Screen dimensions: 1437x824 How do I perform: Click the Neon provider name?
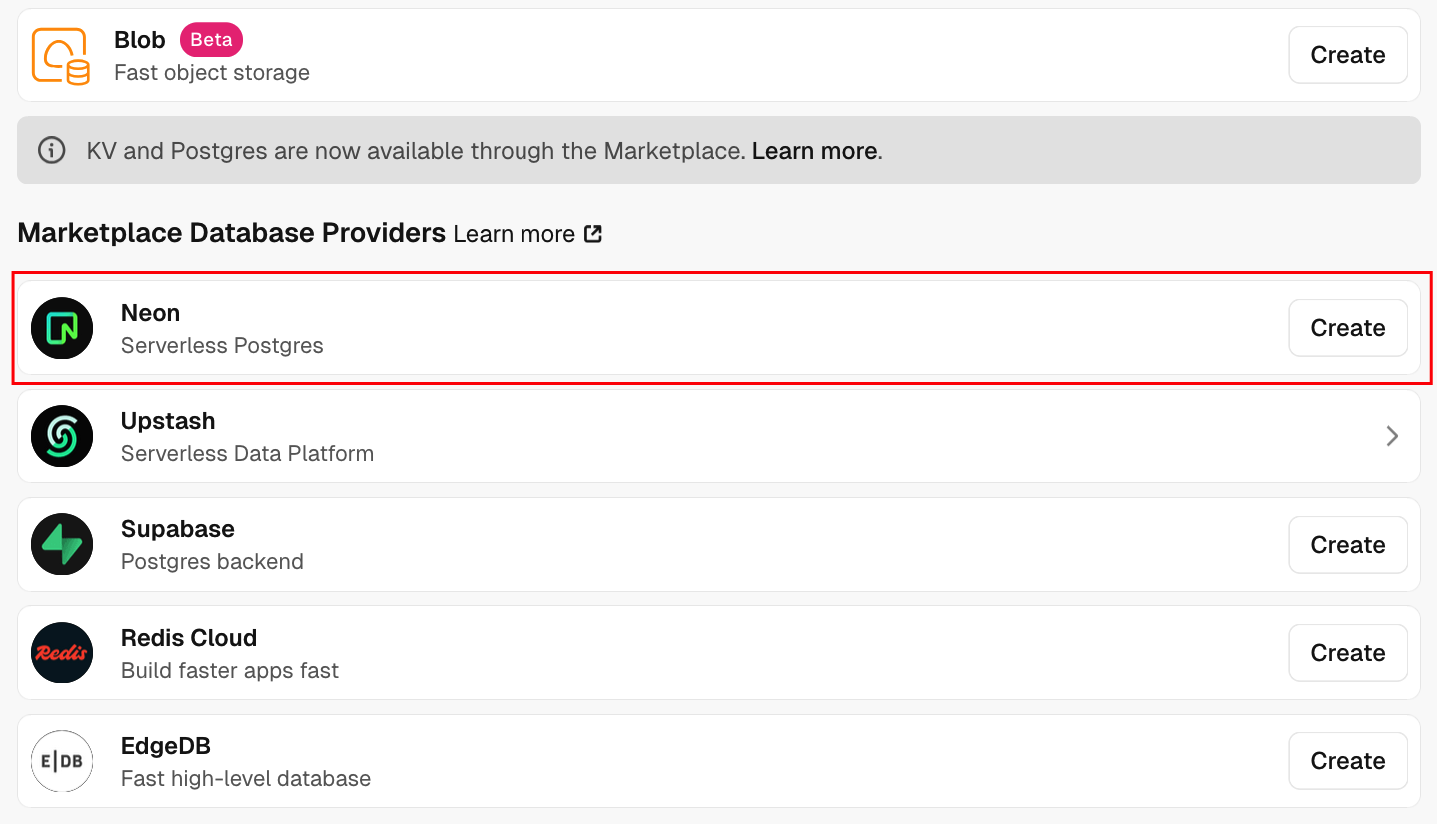coord(150,313)
